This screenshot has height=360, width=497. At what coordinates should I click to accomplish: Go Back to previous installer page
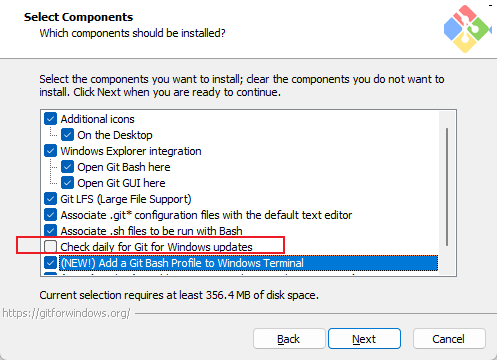289,339
